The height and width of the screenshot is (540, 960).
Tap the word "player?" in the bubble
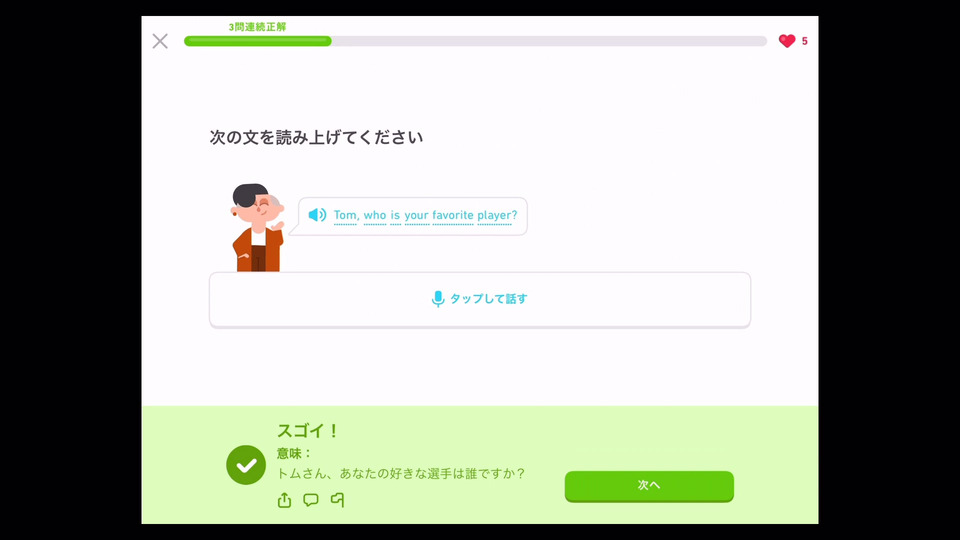pos(497,216)
